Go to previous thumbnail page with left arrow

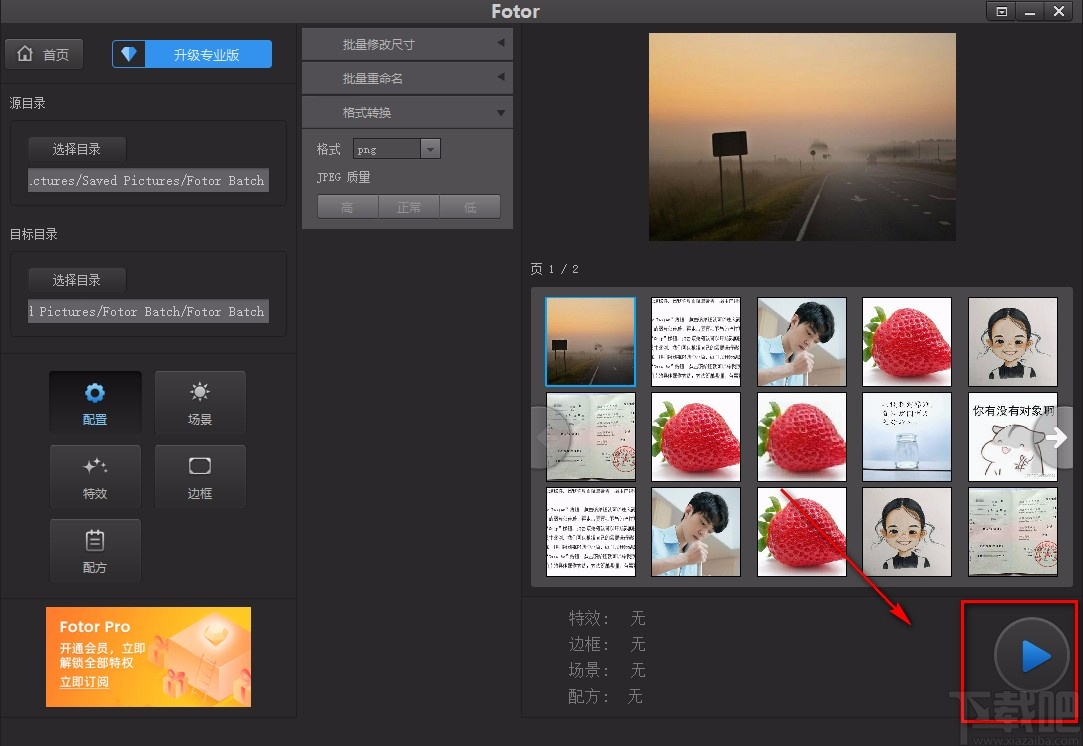point(545,437)
